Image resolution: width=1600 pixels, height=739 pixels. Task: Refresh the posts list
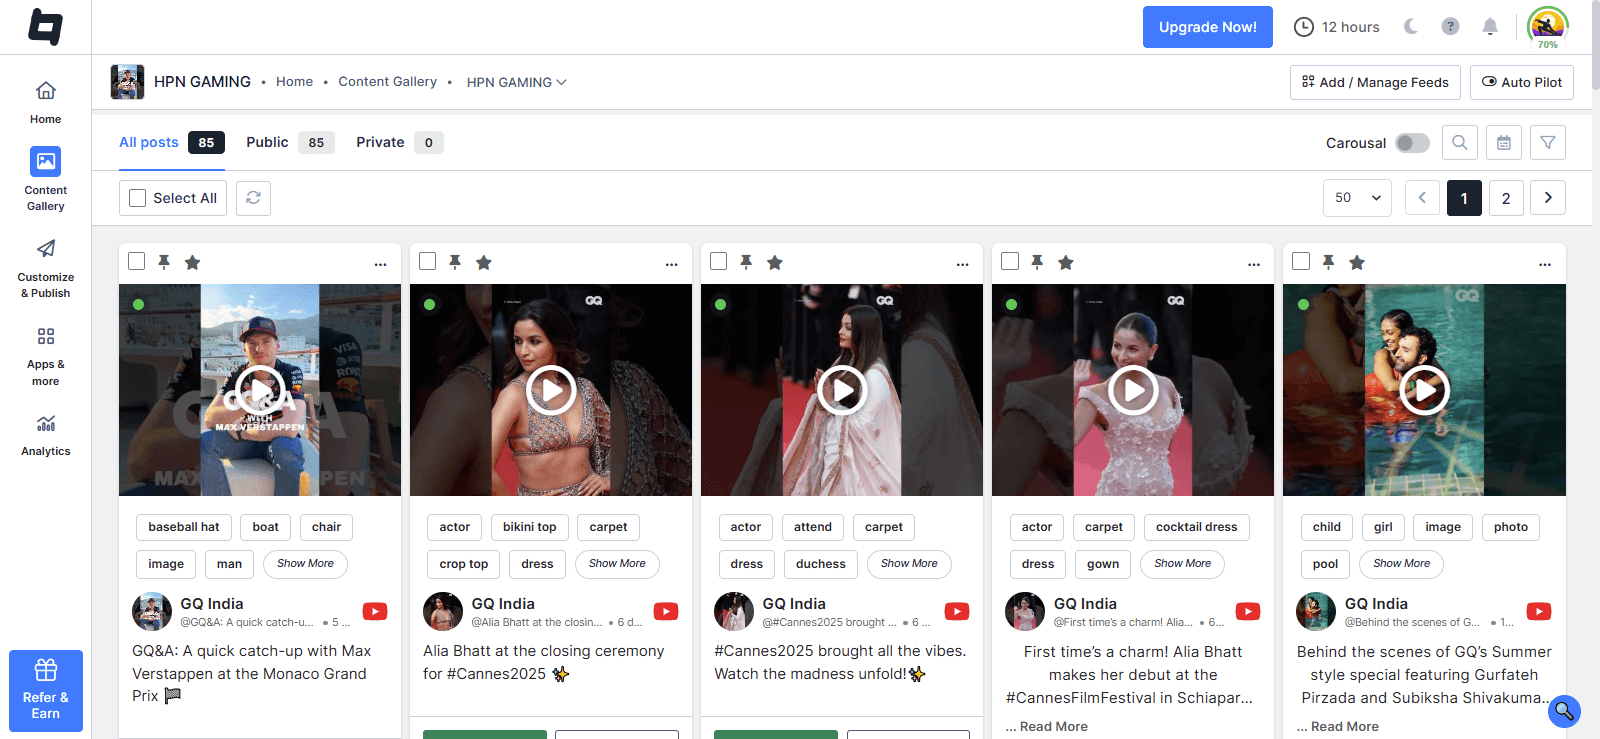[x=253, y=198]
